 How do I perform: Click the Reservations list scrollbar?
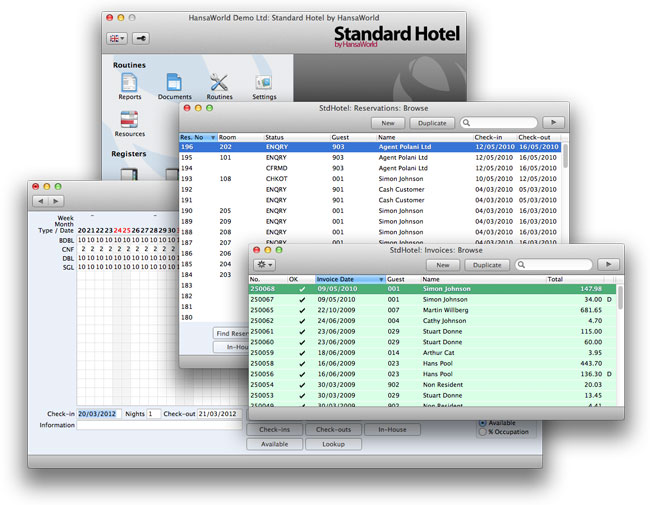click(565, 155)
